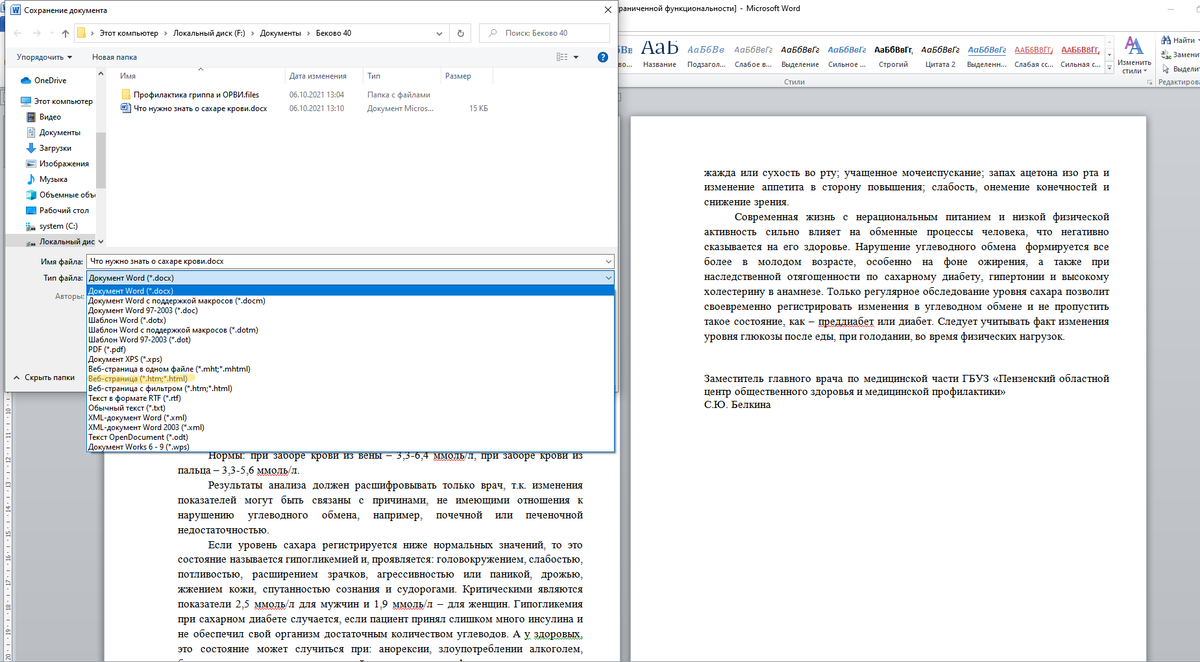Apply Строгий style in Word gallery

click(892, 53)
